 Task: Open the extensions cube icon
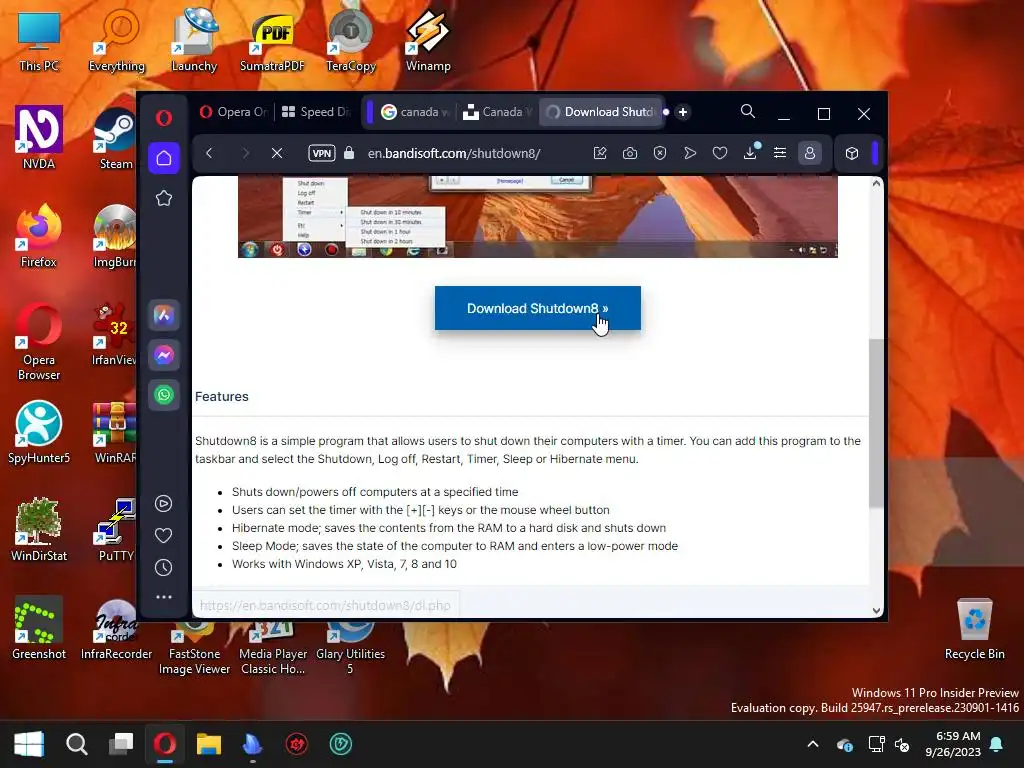852,153
